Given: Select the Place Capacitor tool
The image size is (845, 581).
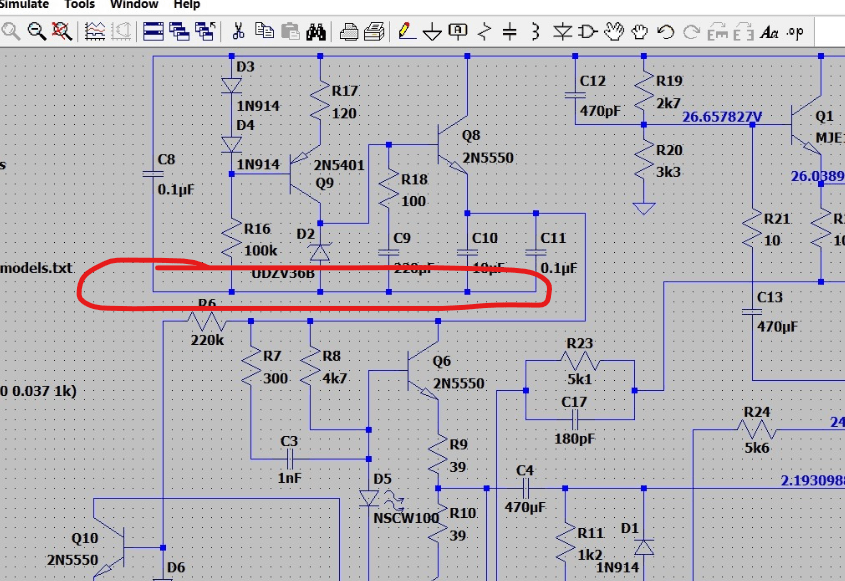Looking at the screenshot, I should [509, 32].
